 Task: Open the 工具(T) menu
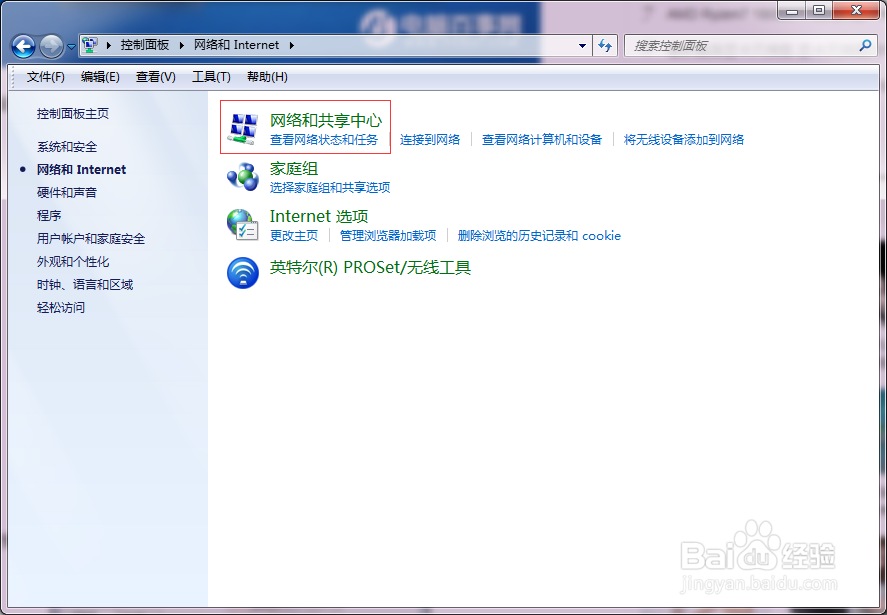pyautogui.click(x=211, y=77)
